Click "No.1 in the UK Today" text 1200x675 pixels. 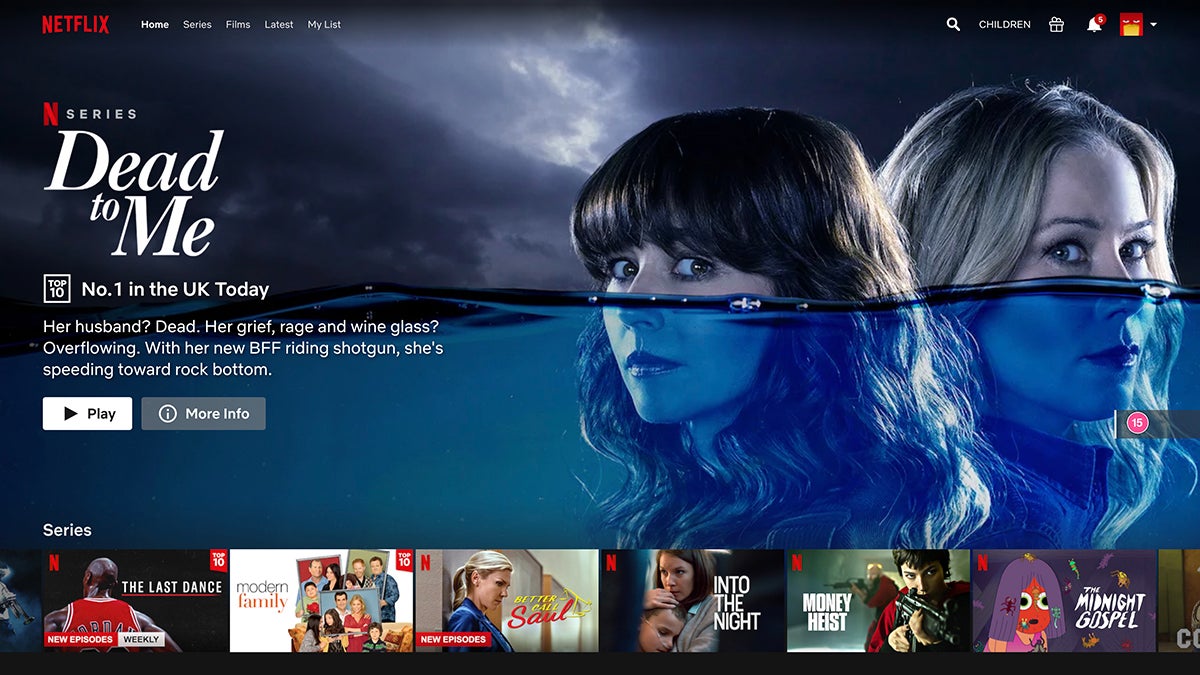175,290
